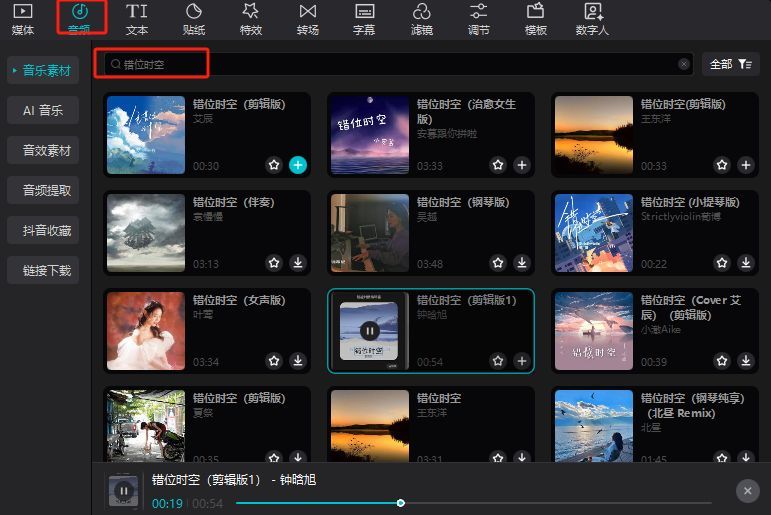Pause 错位时空（剪辑版1）card playback
The width and height of the screenshot is (771, 515).
tap(370, 331)
